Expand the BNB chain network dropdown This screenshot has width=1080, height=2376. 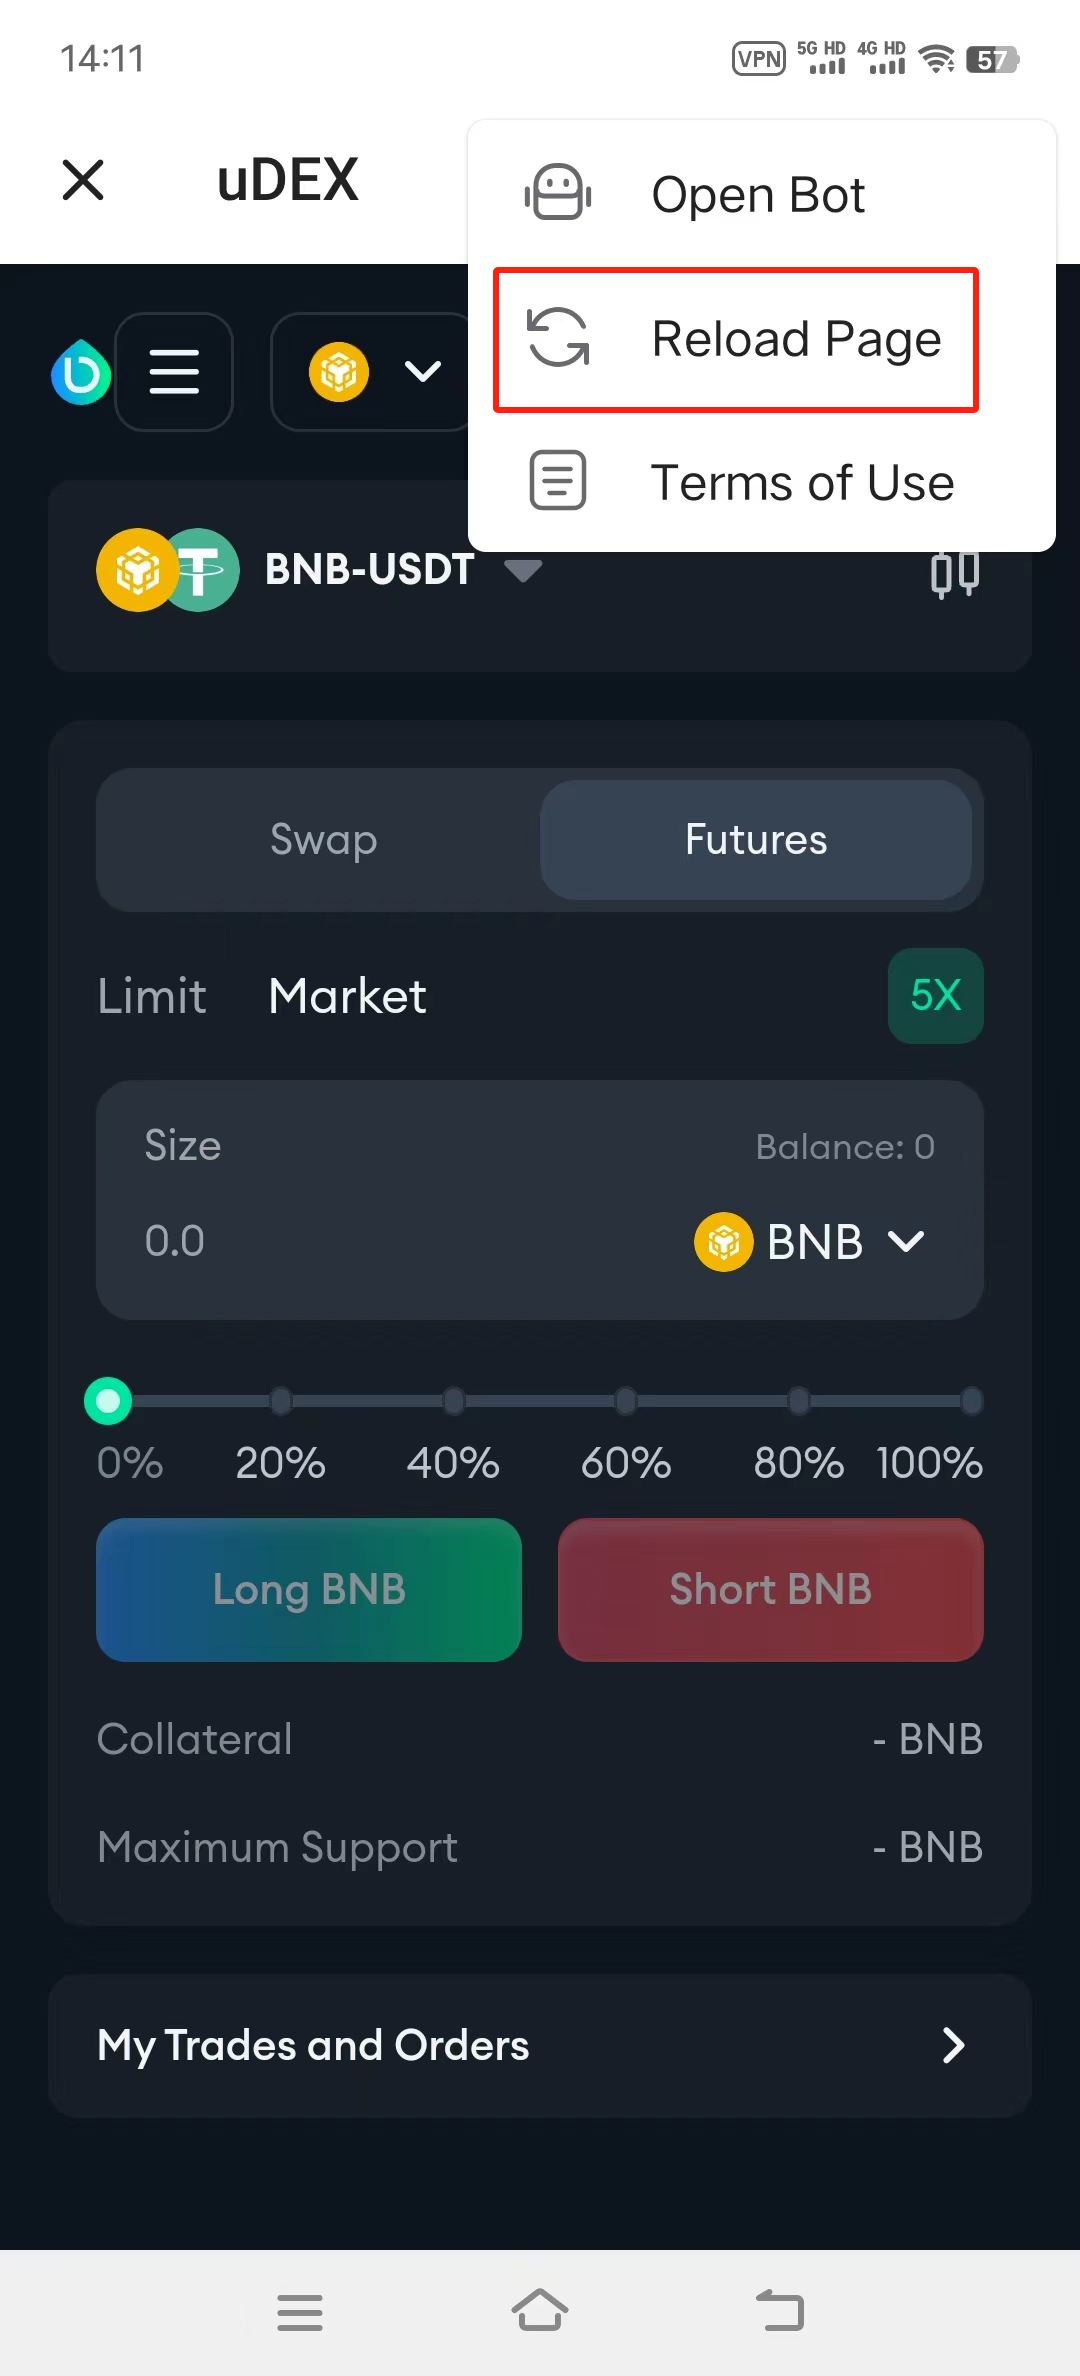[x=372, y=372]
